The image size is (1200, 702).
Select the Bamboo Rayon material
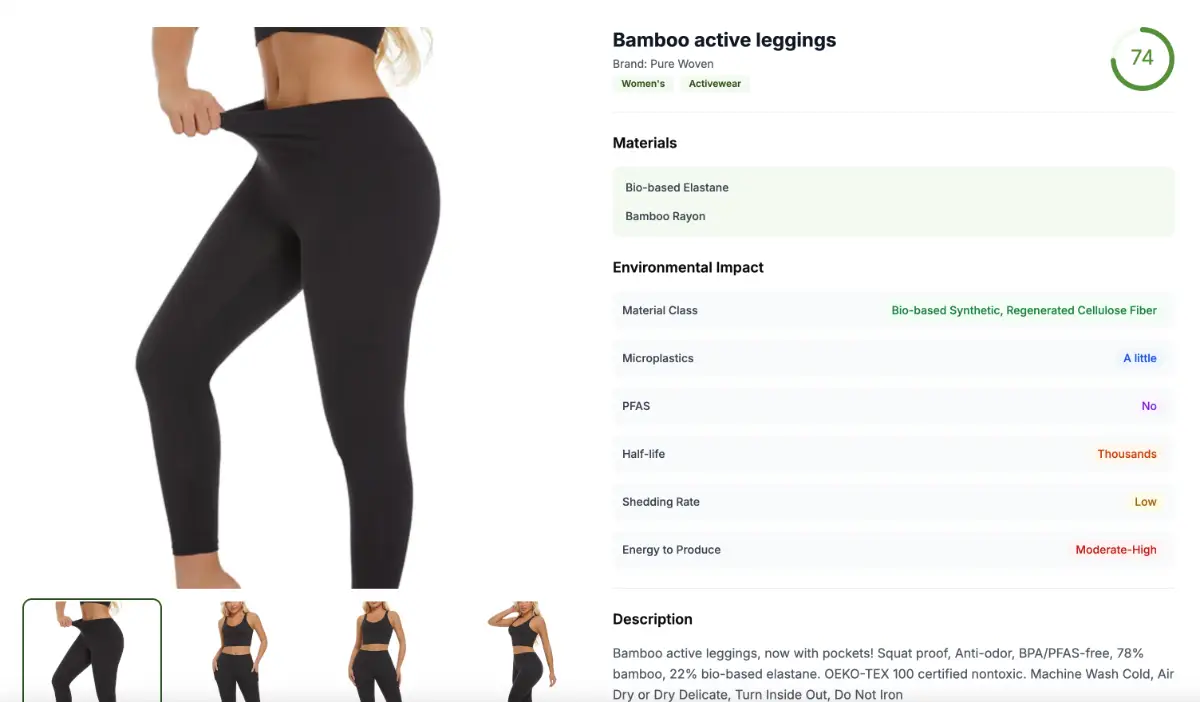(665, 216)
